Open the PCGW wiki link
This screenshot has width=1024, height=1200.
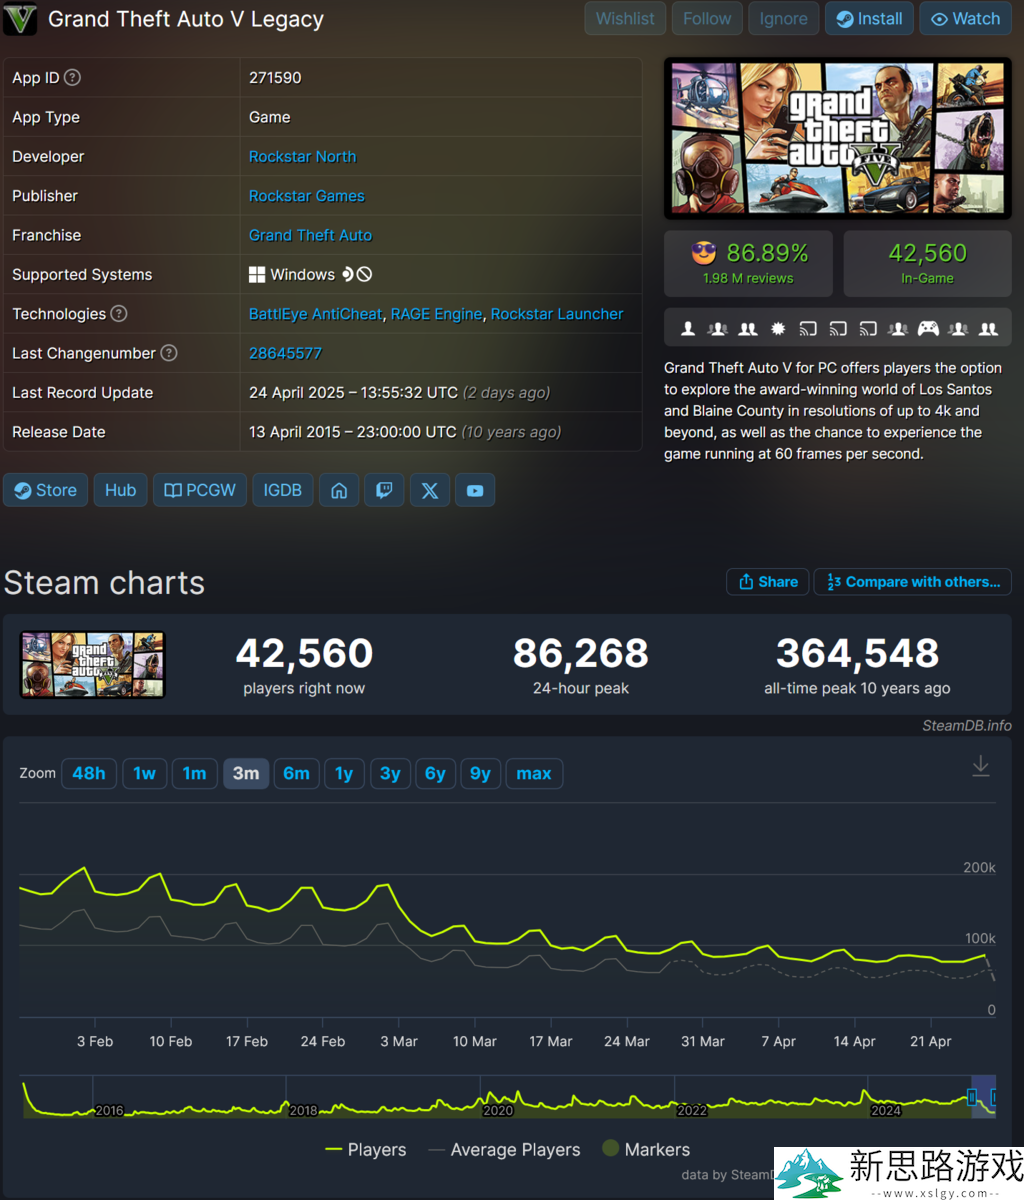coord(200,490)
